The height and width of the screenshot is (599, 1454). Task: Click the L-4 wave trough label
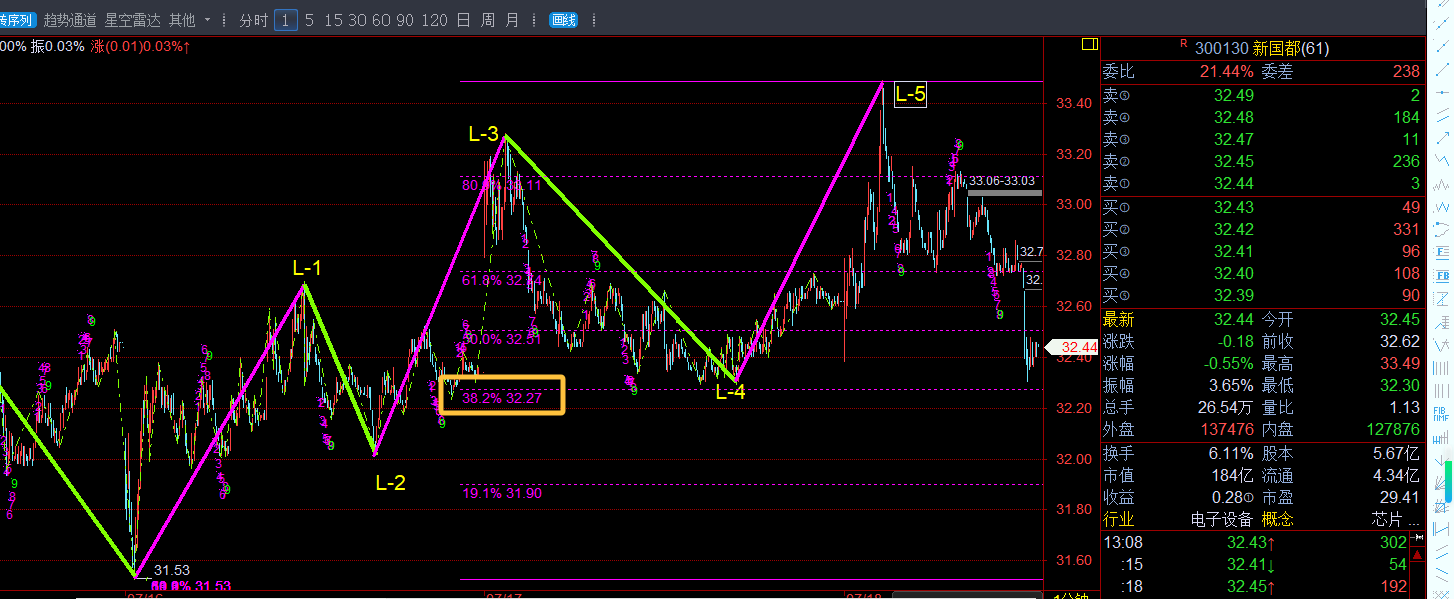(x=731, y=392)
